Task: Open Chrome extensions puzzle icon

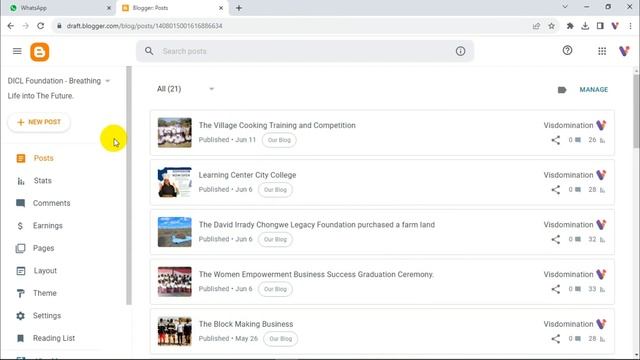Action: click(570, 26)
